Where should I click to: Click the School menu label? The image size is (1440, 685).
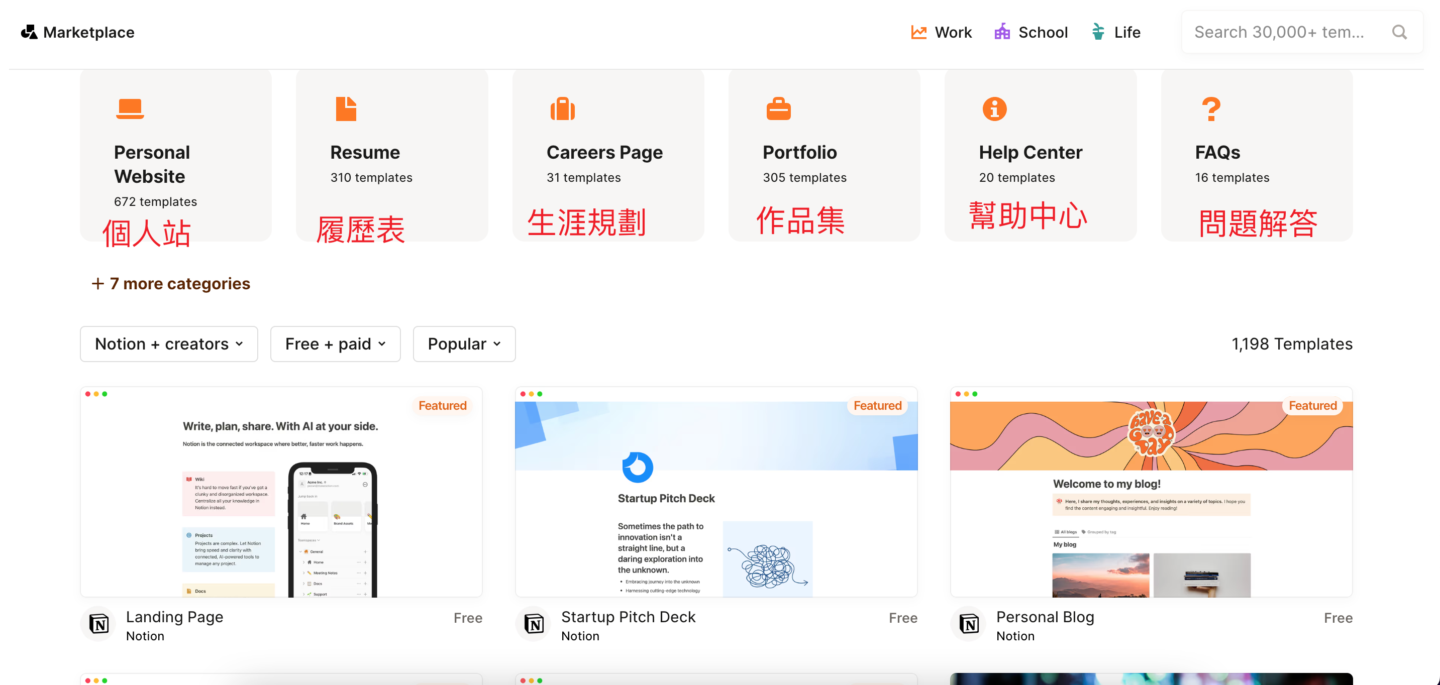pos(1043,32)
